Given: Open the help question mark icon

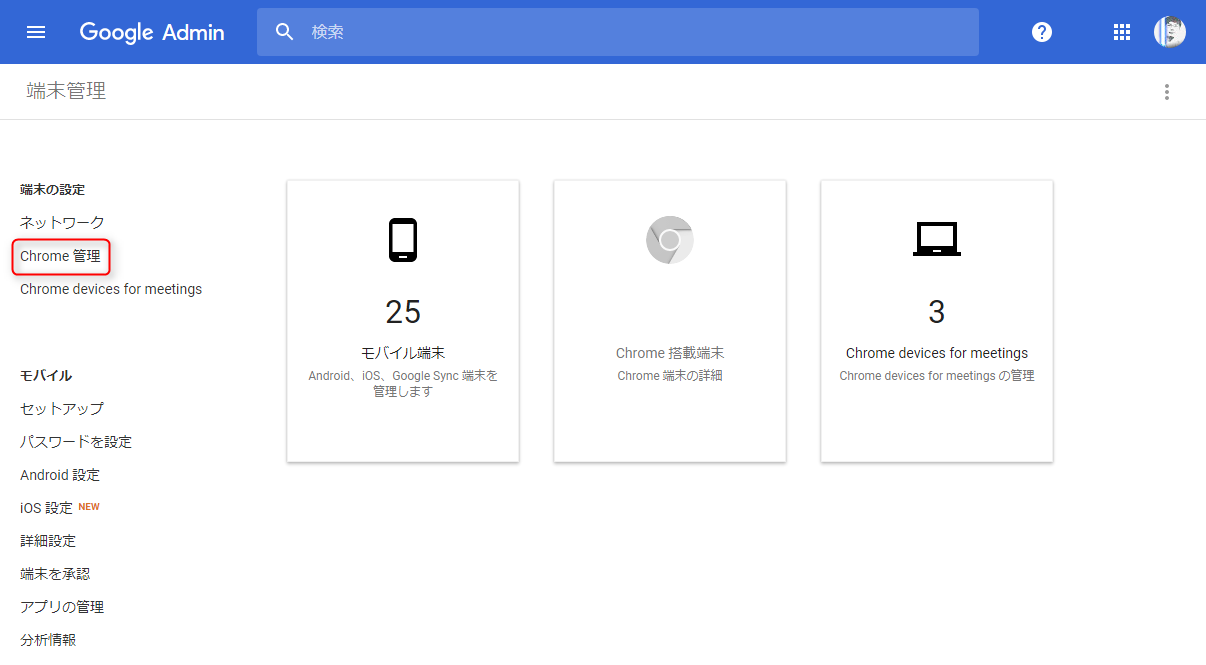Looking at the screenshot, I should pyautogui.click(x=1042, y=32).
